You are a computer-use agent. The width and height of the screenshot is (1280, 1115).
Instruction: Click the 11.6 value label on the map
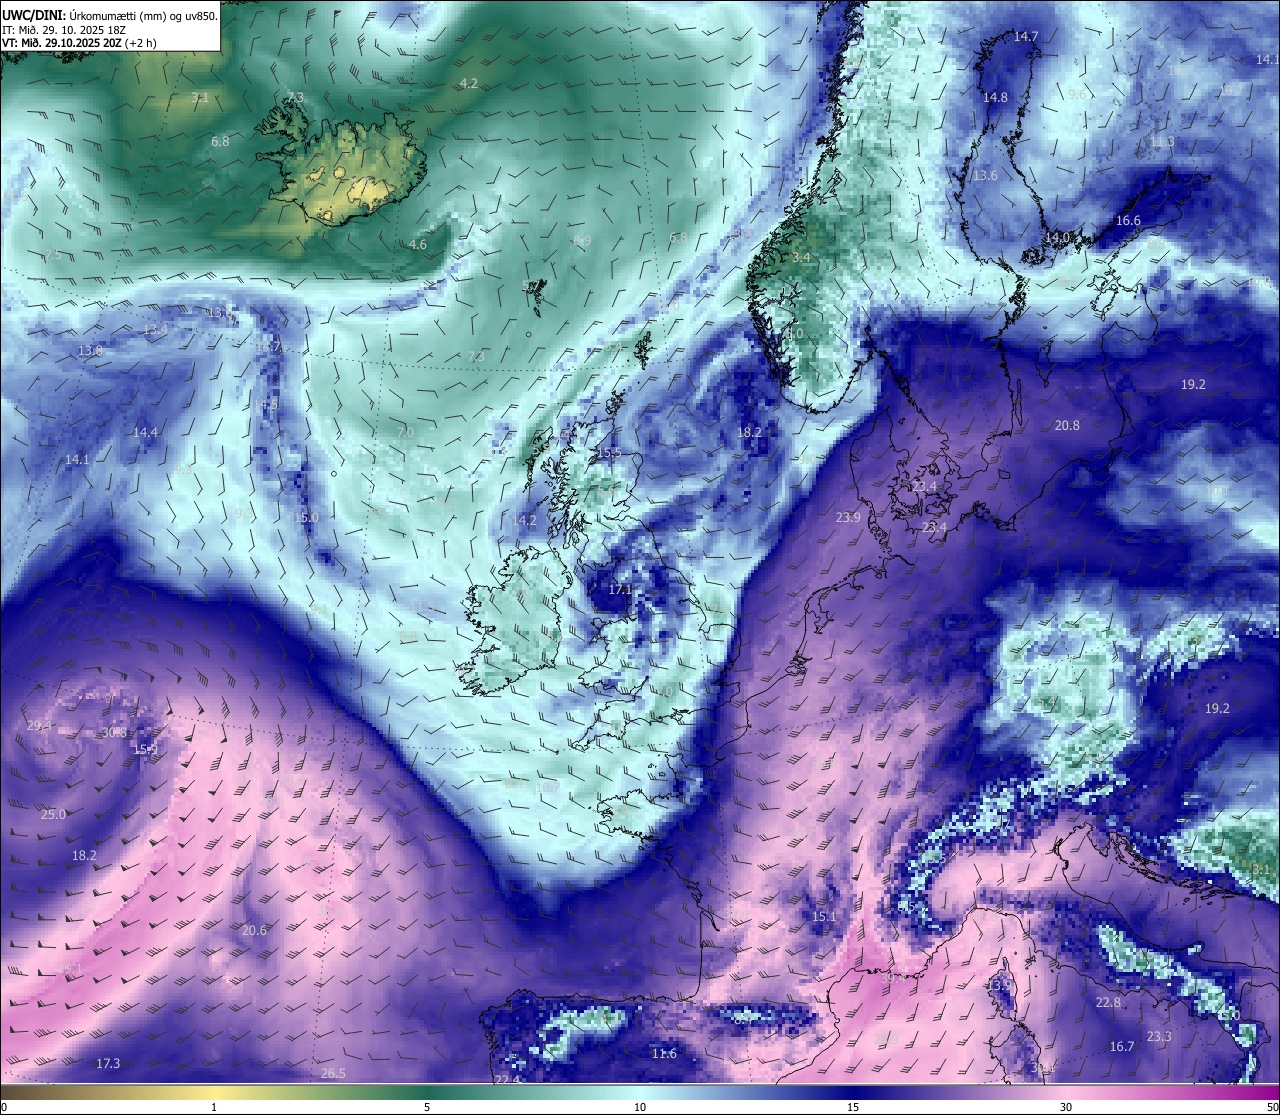click(x=664, y=1054)
